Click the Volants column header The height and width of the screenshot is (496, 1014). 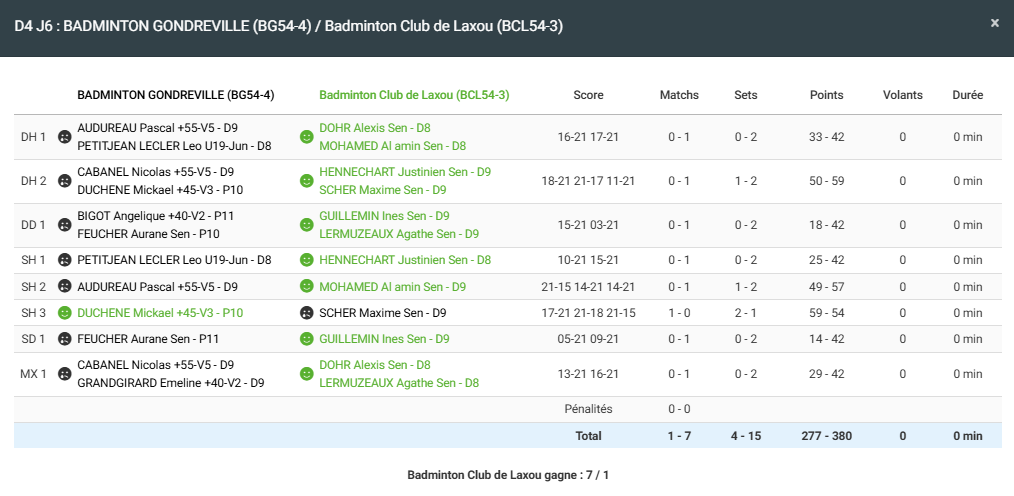902,95
